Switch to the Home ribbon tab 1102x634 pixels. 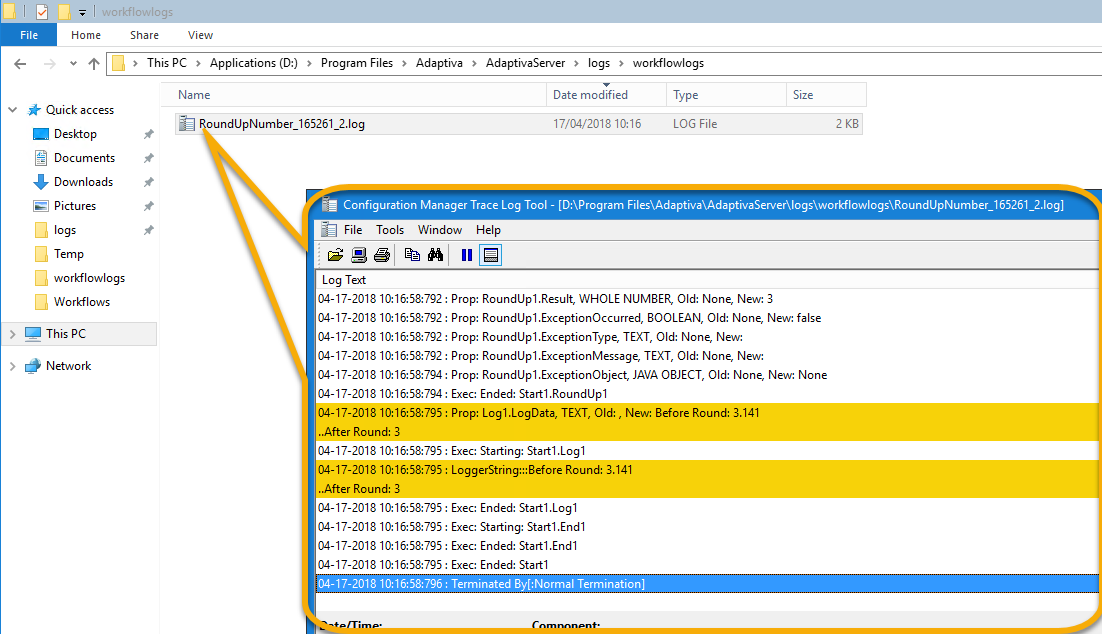[x=86, y=35]
